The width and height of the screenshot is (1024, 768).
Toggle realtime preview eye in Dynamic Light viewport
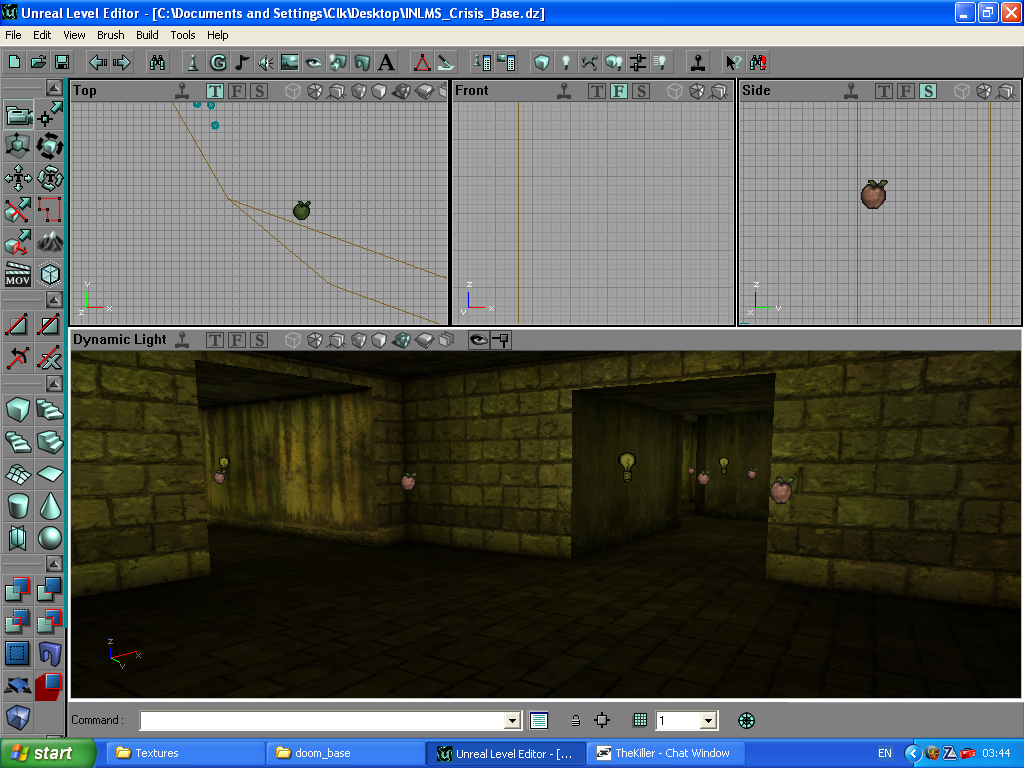[x=478, y=340]
